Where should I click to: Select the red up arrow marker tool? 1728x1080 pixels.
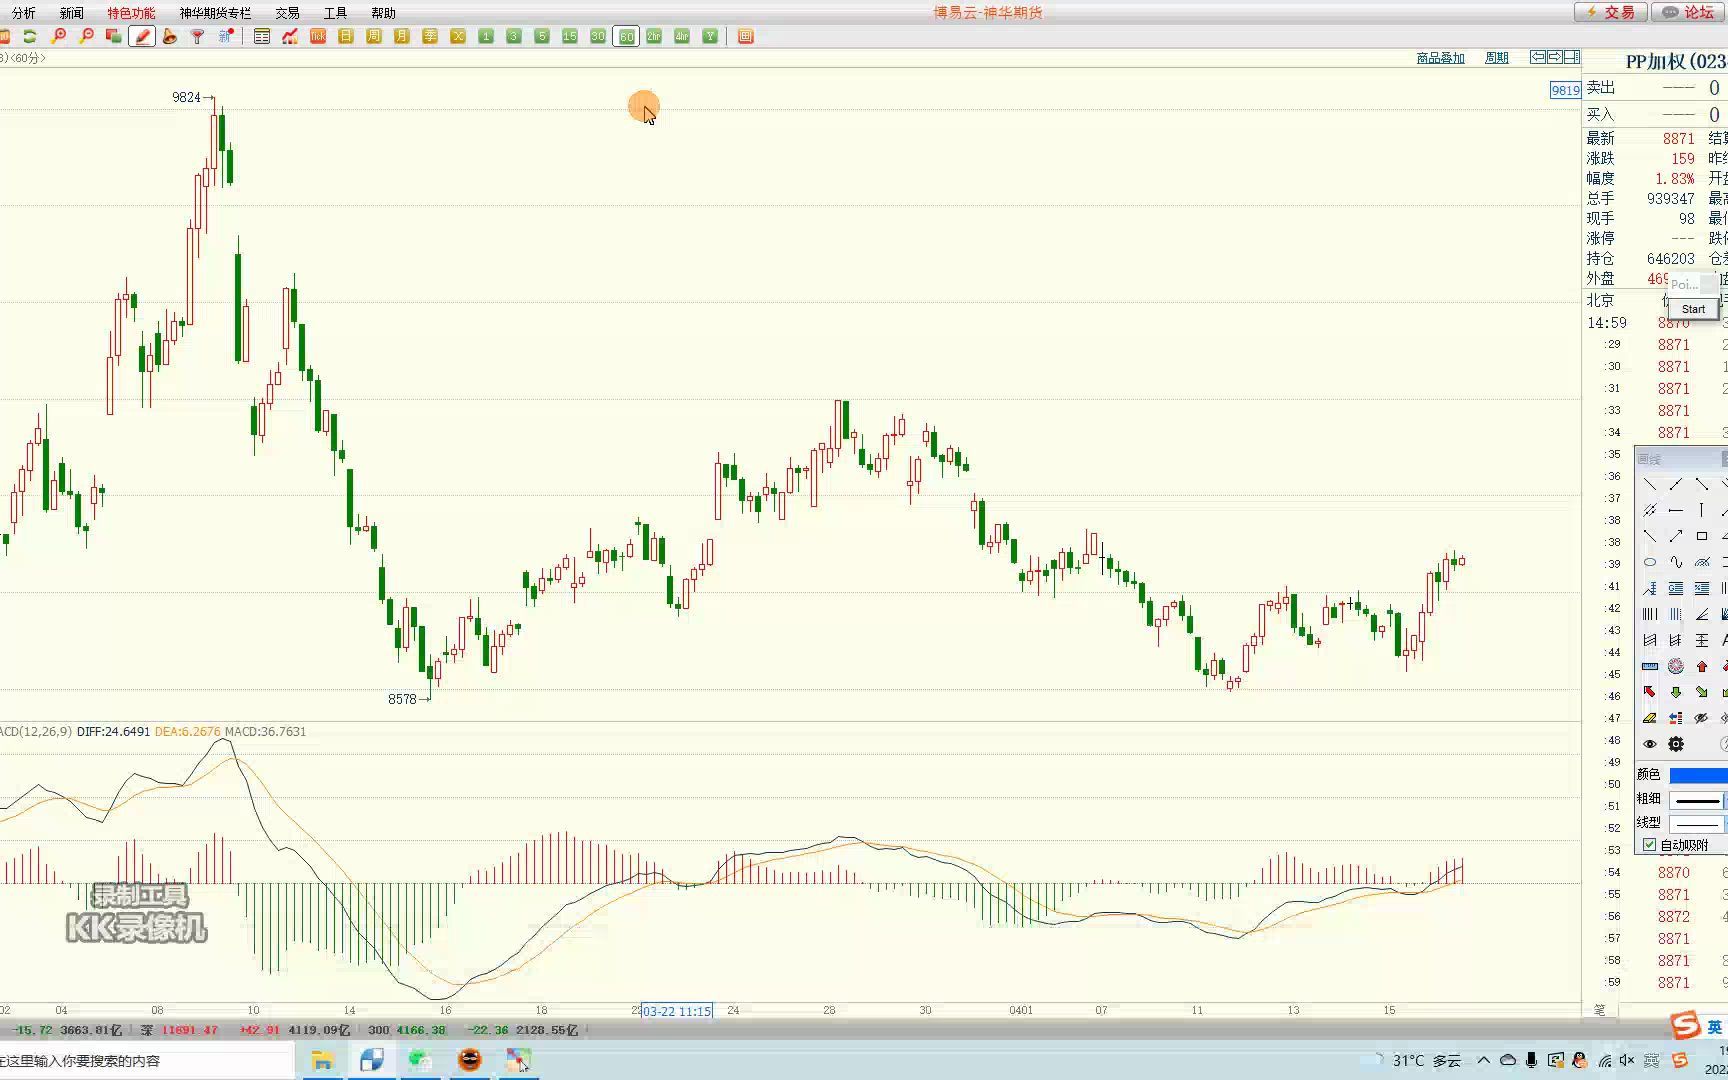(x=1702, y=666)
